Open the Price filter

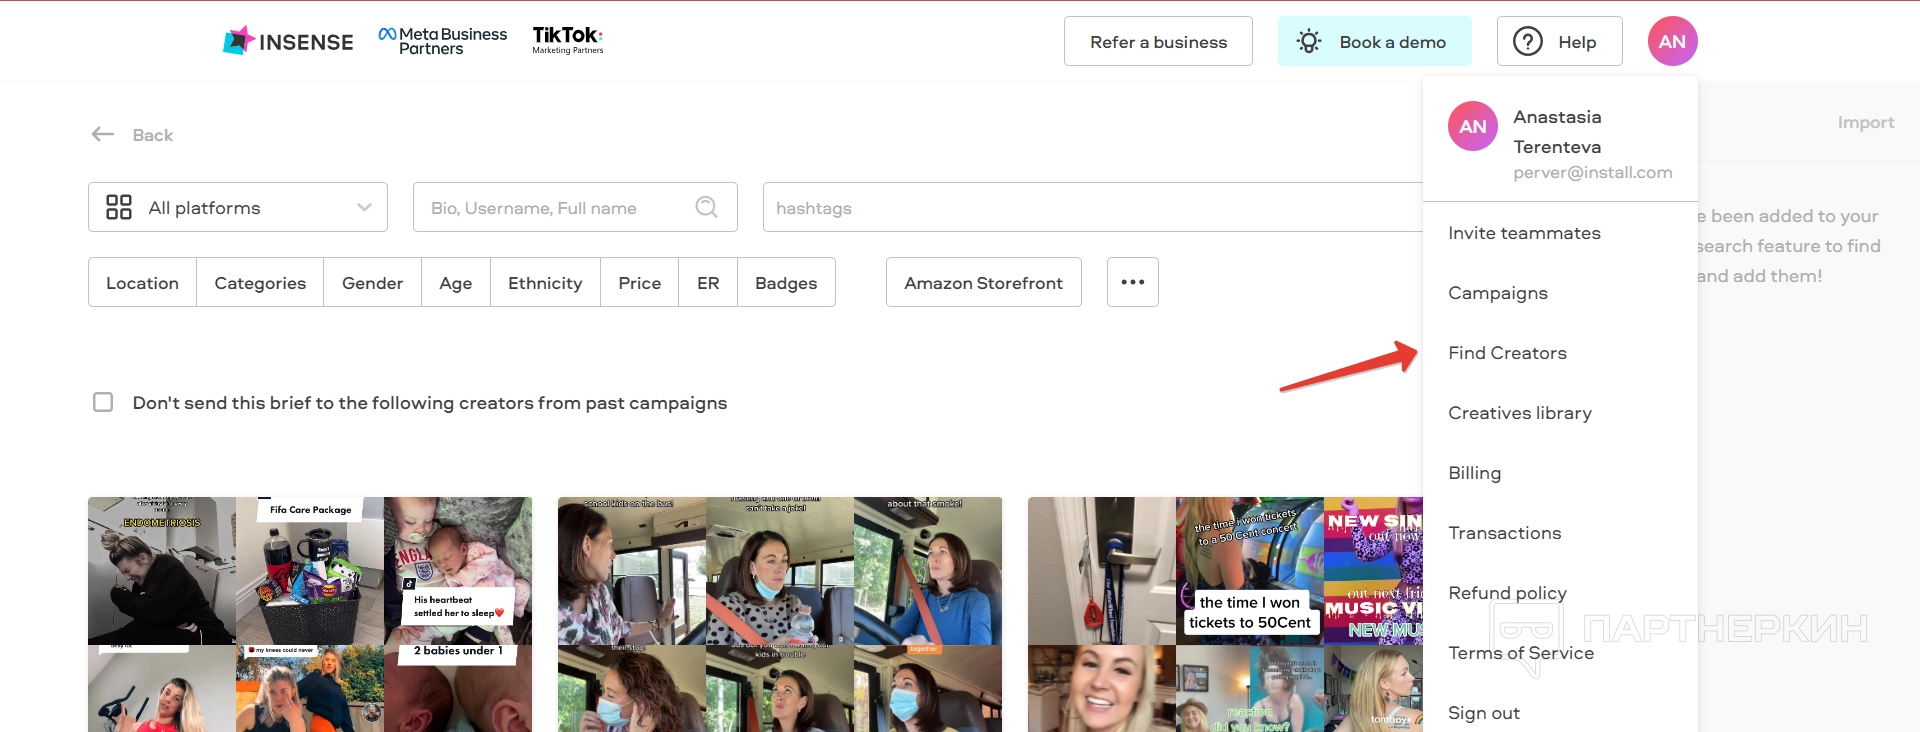640,282
